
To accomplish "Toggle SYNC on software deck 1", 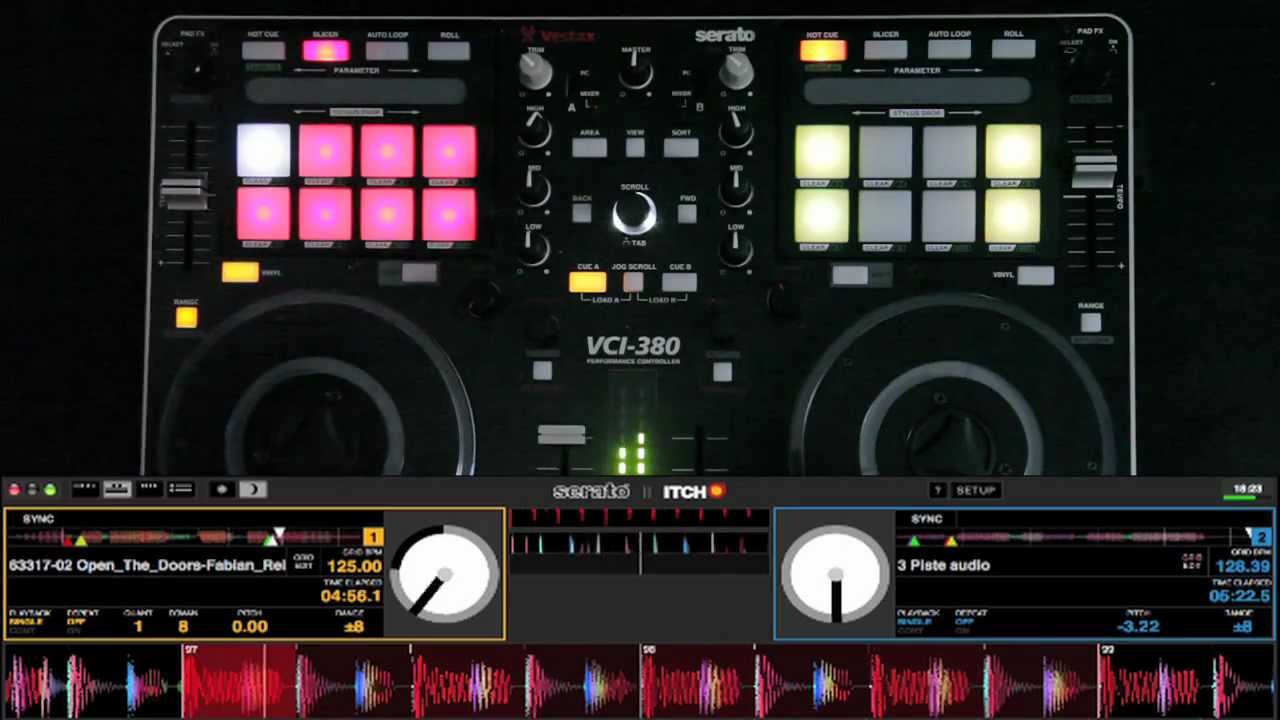I will click(x=38, y=519).
